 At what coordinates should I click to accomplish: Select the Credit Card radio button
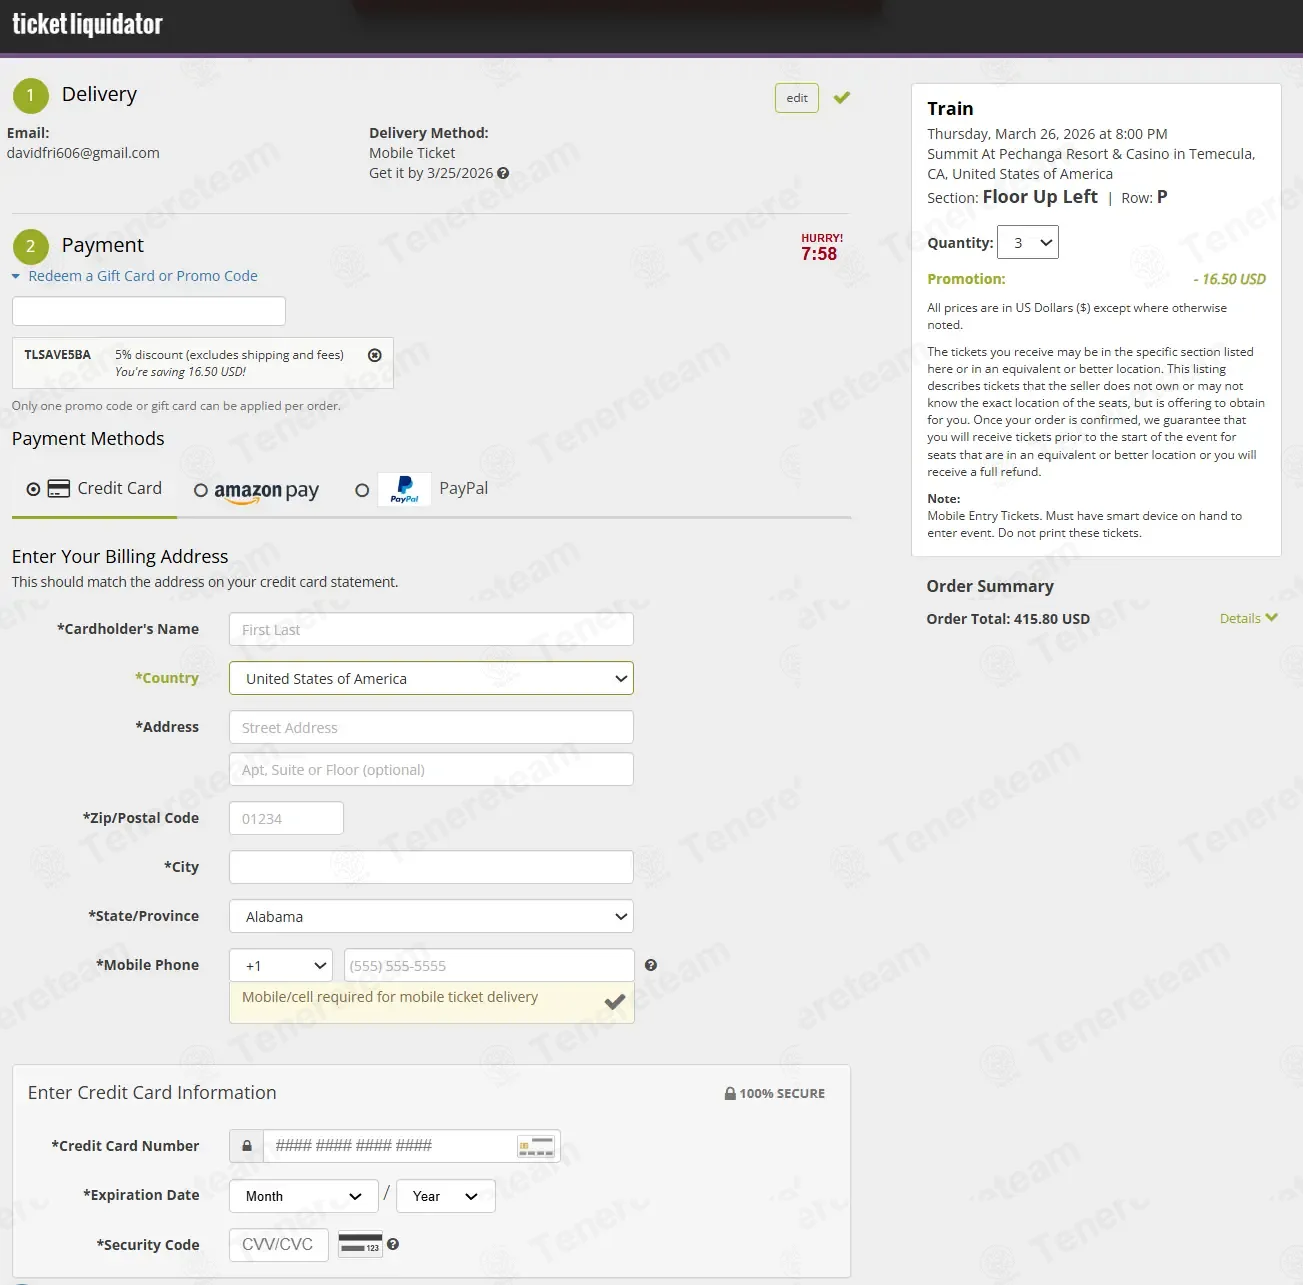click(x=33, y=489)
